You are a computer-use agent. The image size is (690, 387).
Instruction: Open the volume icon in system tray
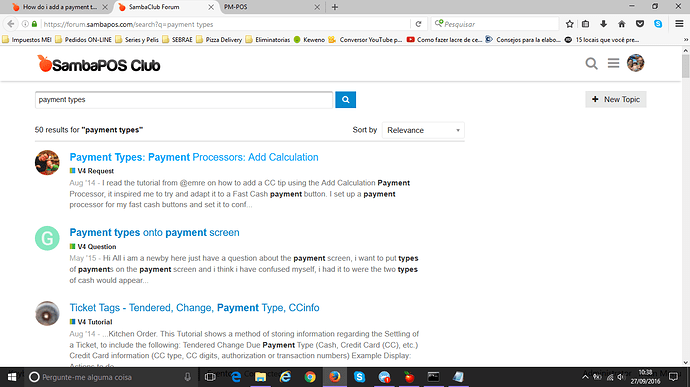coord(620,377)
